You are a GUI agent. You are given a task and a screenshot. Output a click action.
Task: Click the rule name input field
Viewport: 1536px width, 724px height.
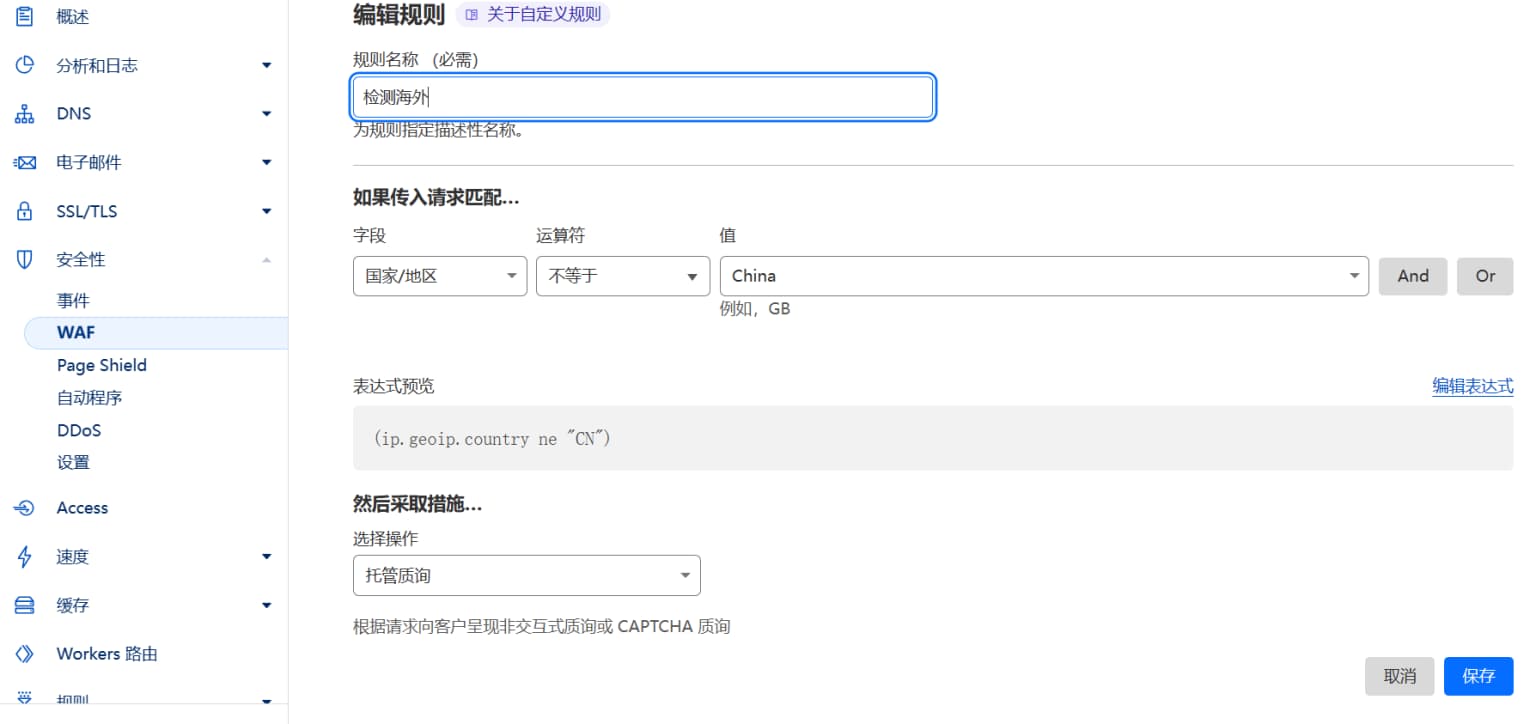tap(642, 97)
